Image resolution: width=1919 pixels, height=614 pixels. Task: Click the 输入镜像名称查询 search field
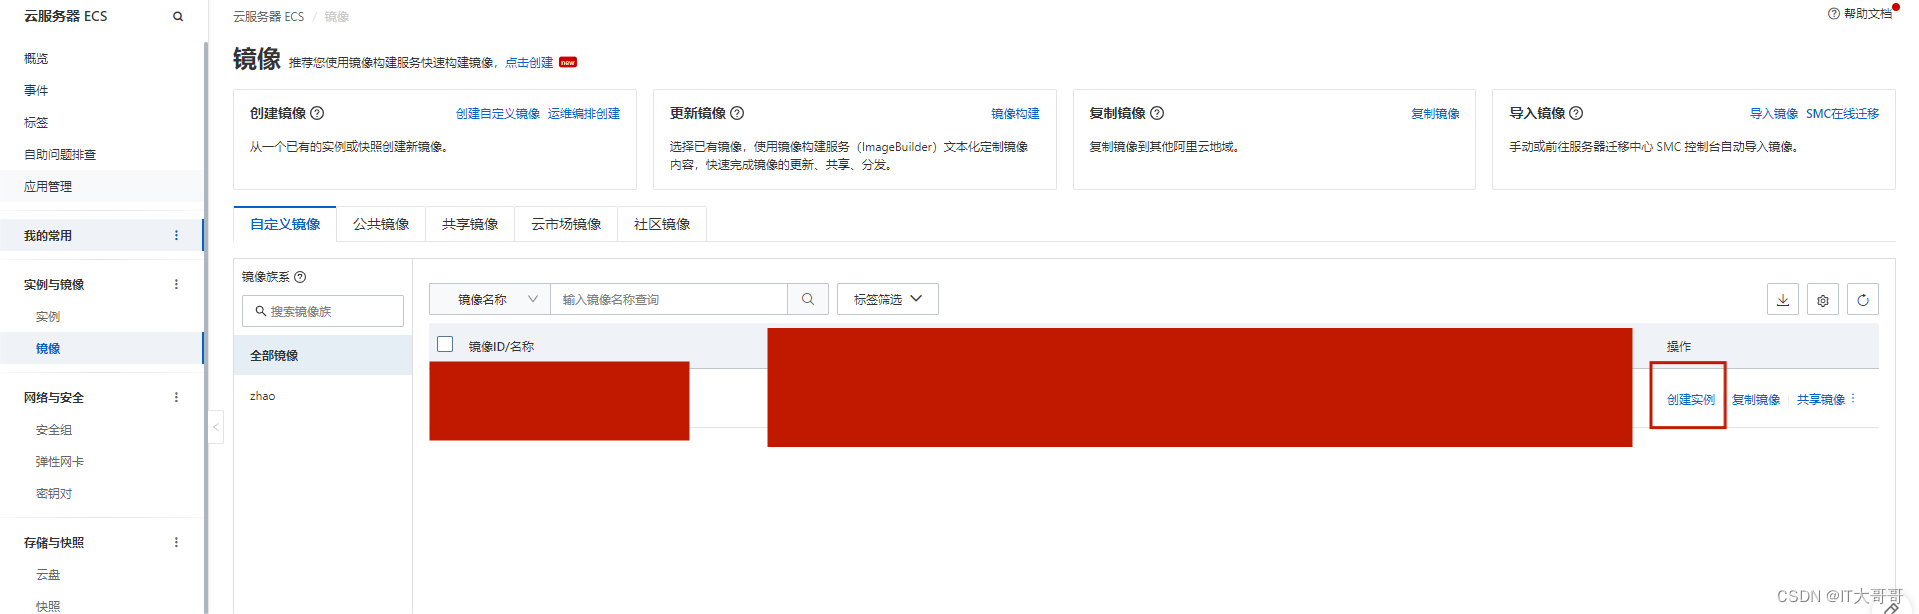pos(668,299)
